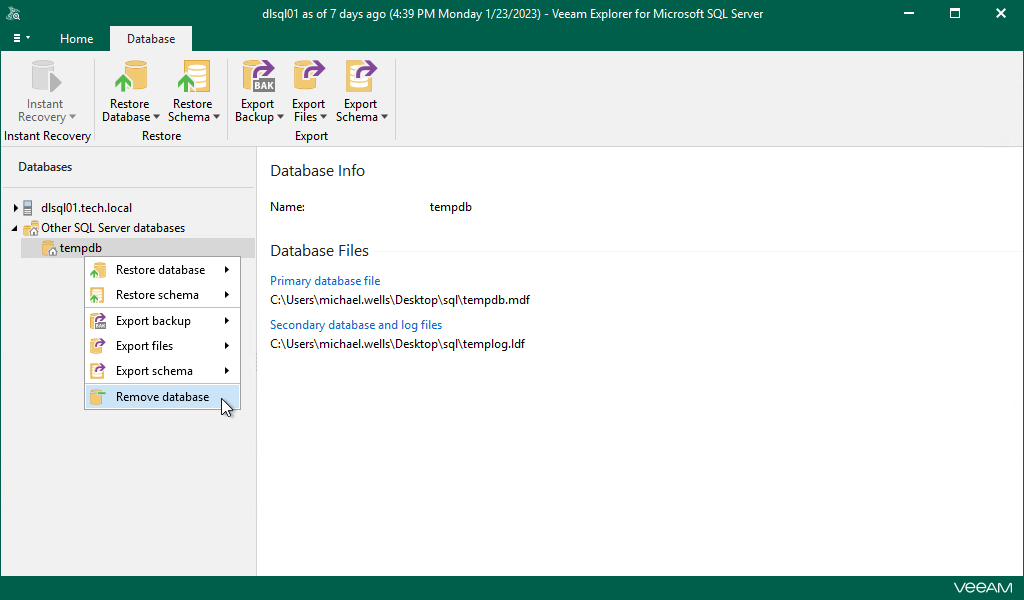This screenshot has height=600, width=1024.
Task: Open the main application menu button
Action: coord(22,39)
